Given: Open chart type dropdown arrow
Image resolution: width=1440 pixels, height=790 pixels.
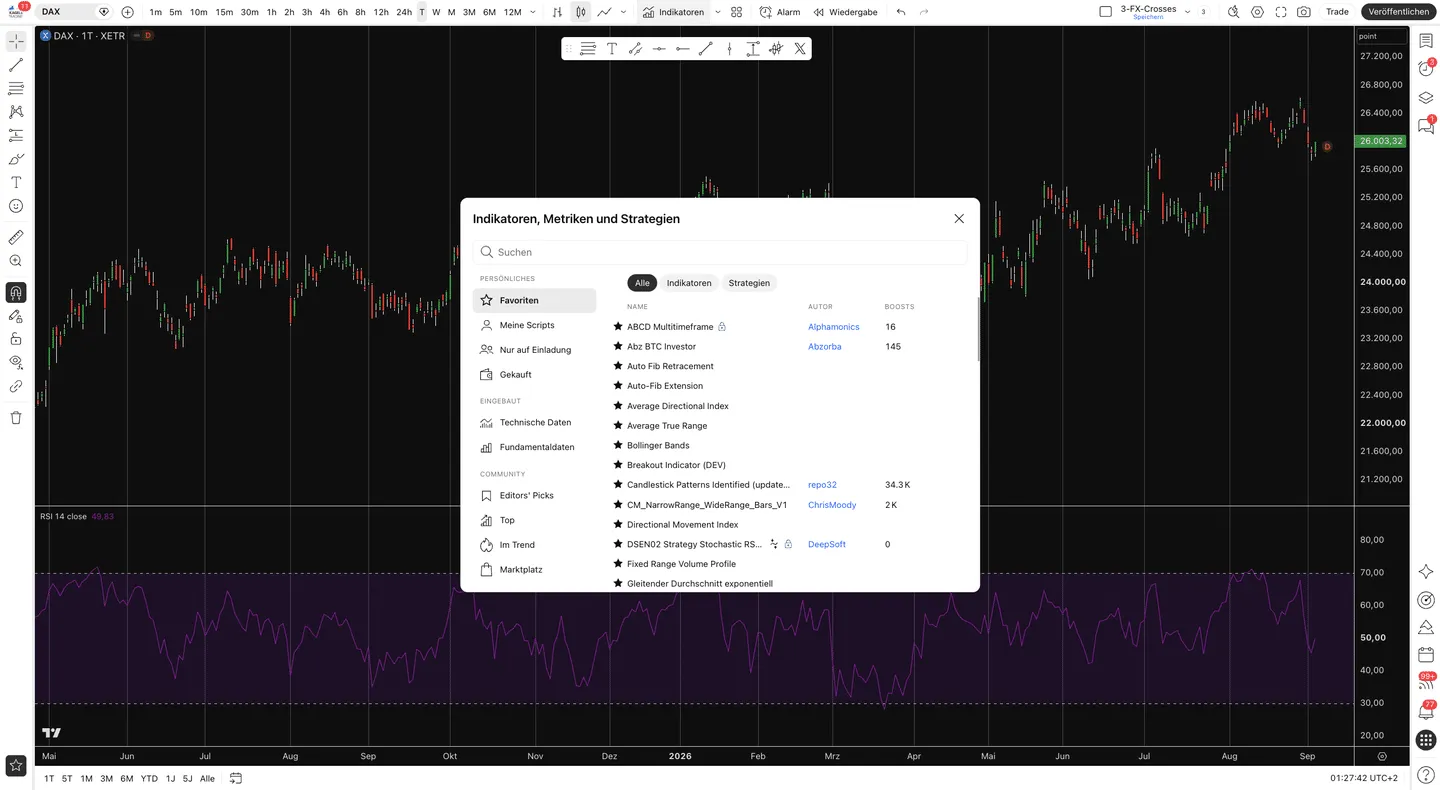Looking at the screenshot, I should point(624,12).
